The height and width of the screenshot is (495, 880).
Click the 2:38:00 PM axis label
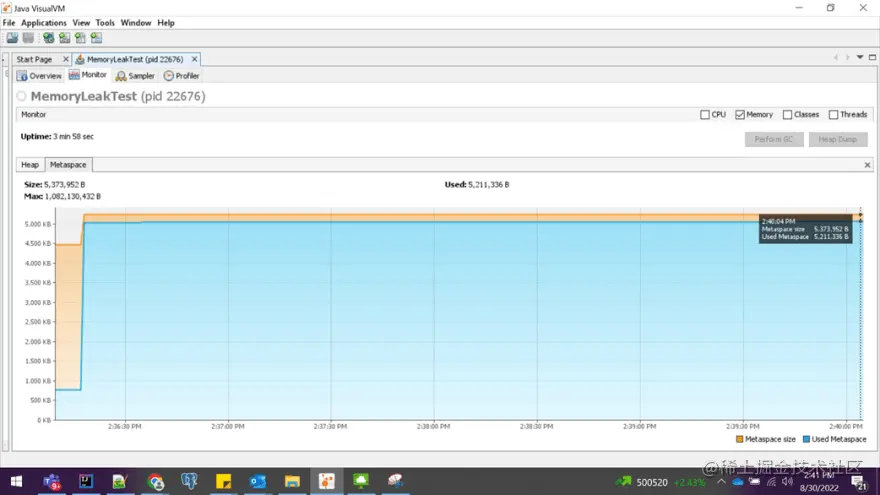(x=433, y=427)
